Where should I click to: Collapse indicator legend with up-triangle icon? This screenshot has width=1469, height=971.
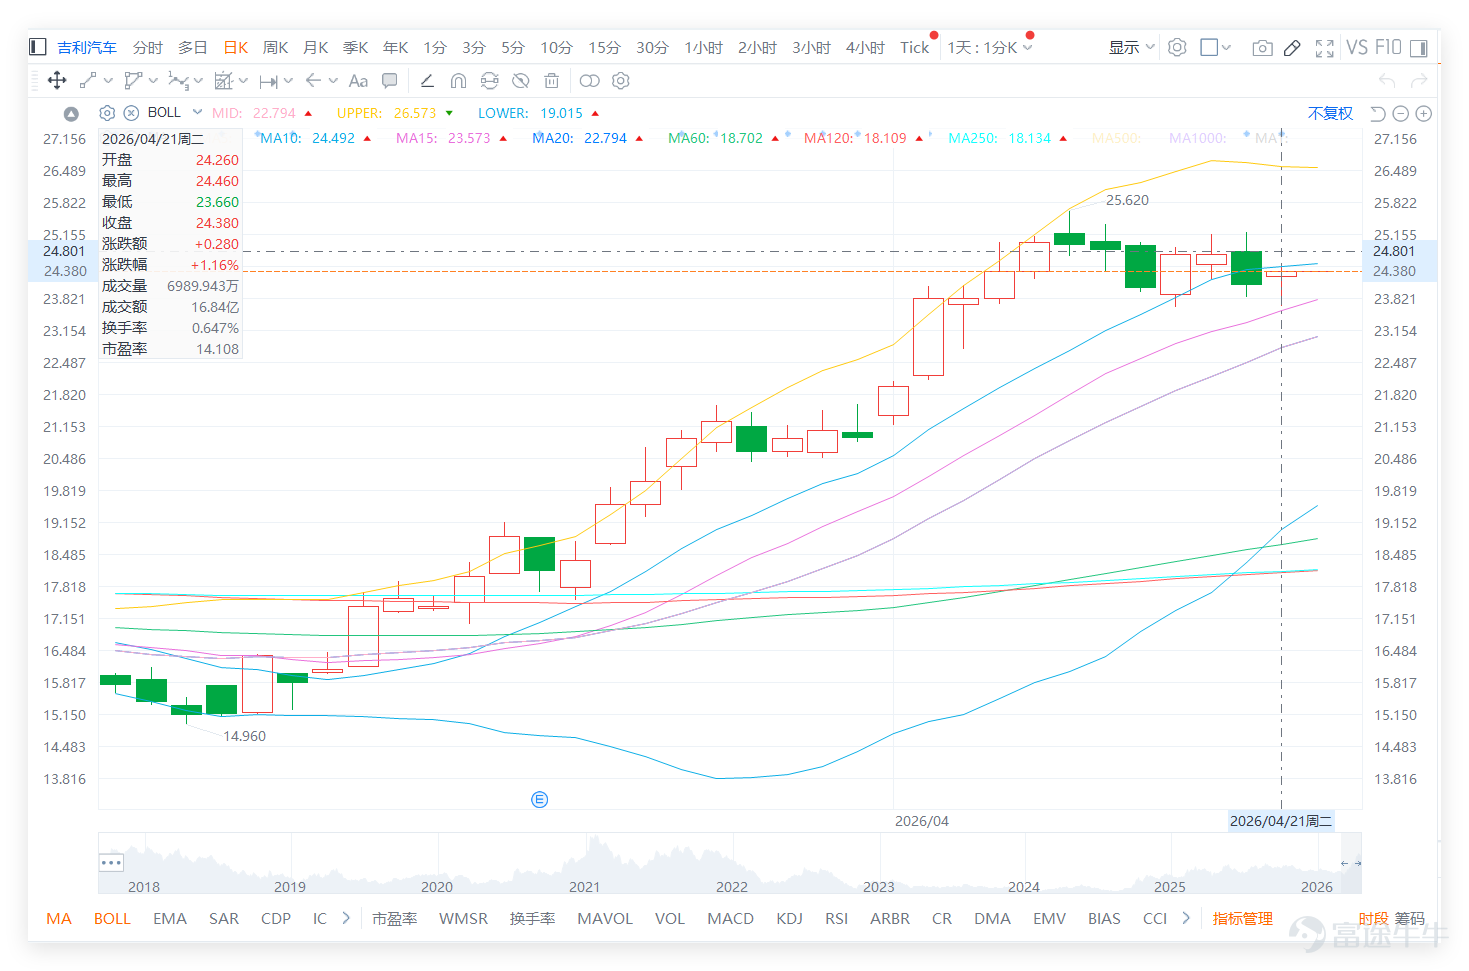[71, 114]
